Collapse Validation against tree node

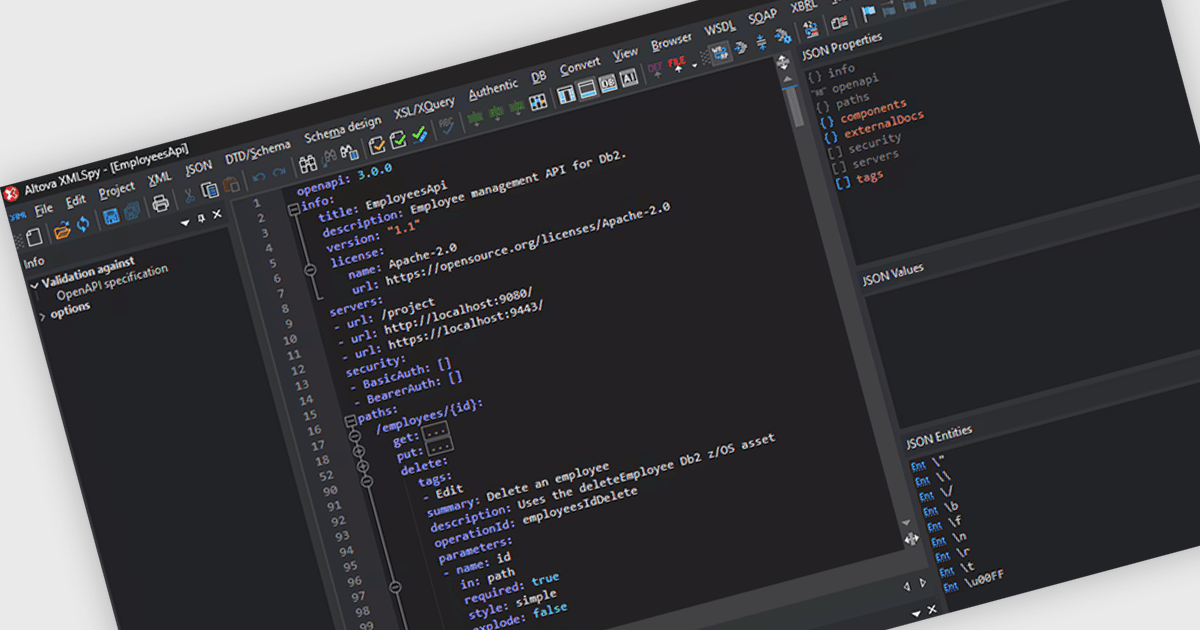(x=35, y=286)
